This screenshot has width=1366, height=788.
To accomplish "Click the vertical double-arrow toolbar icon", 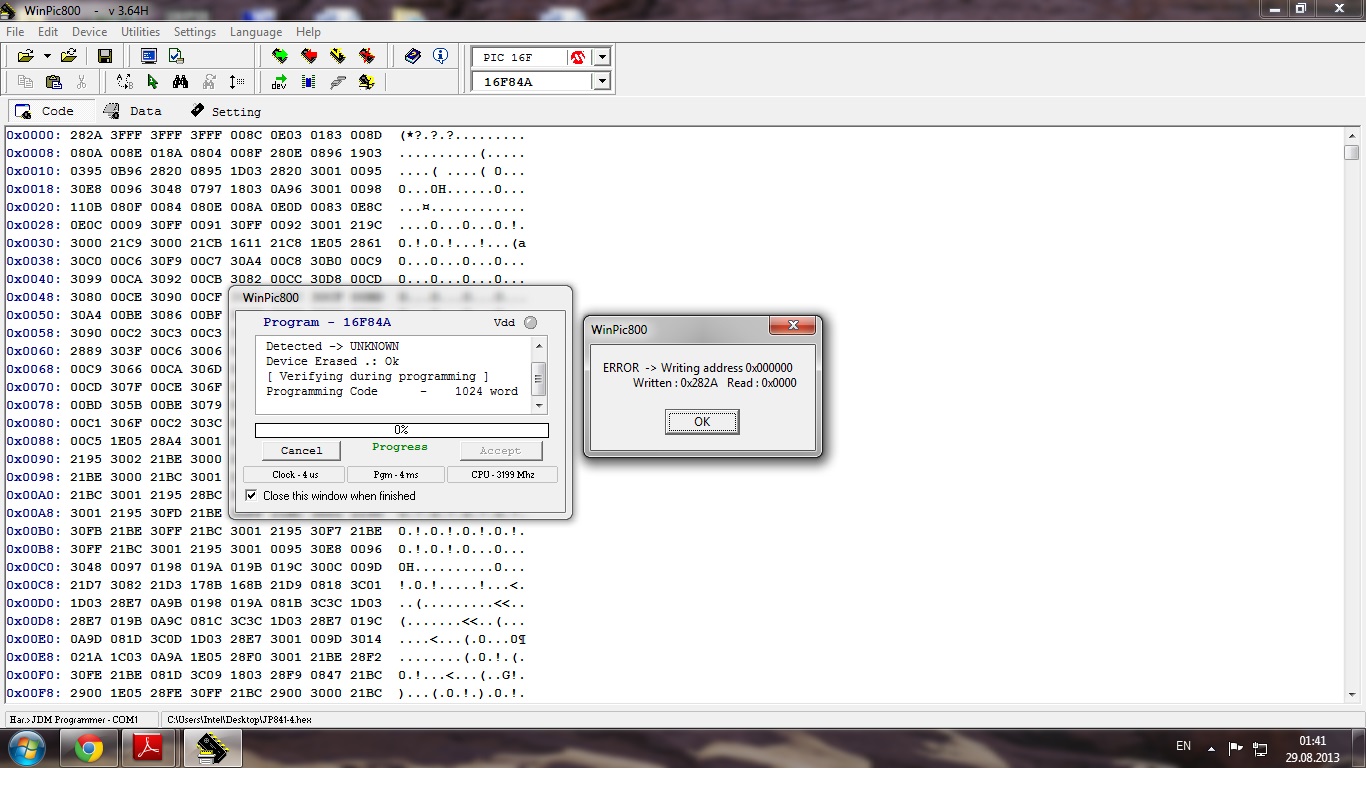I will coord(237,82).
